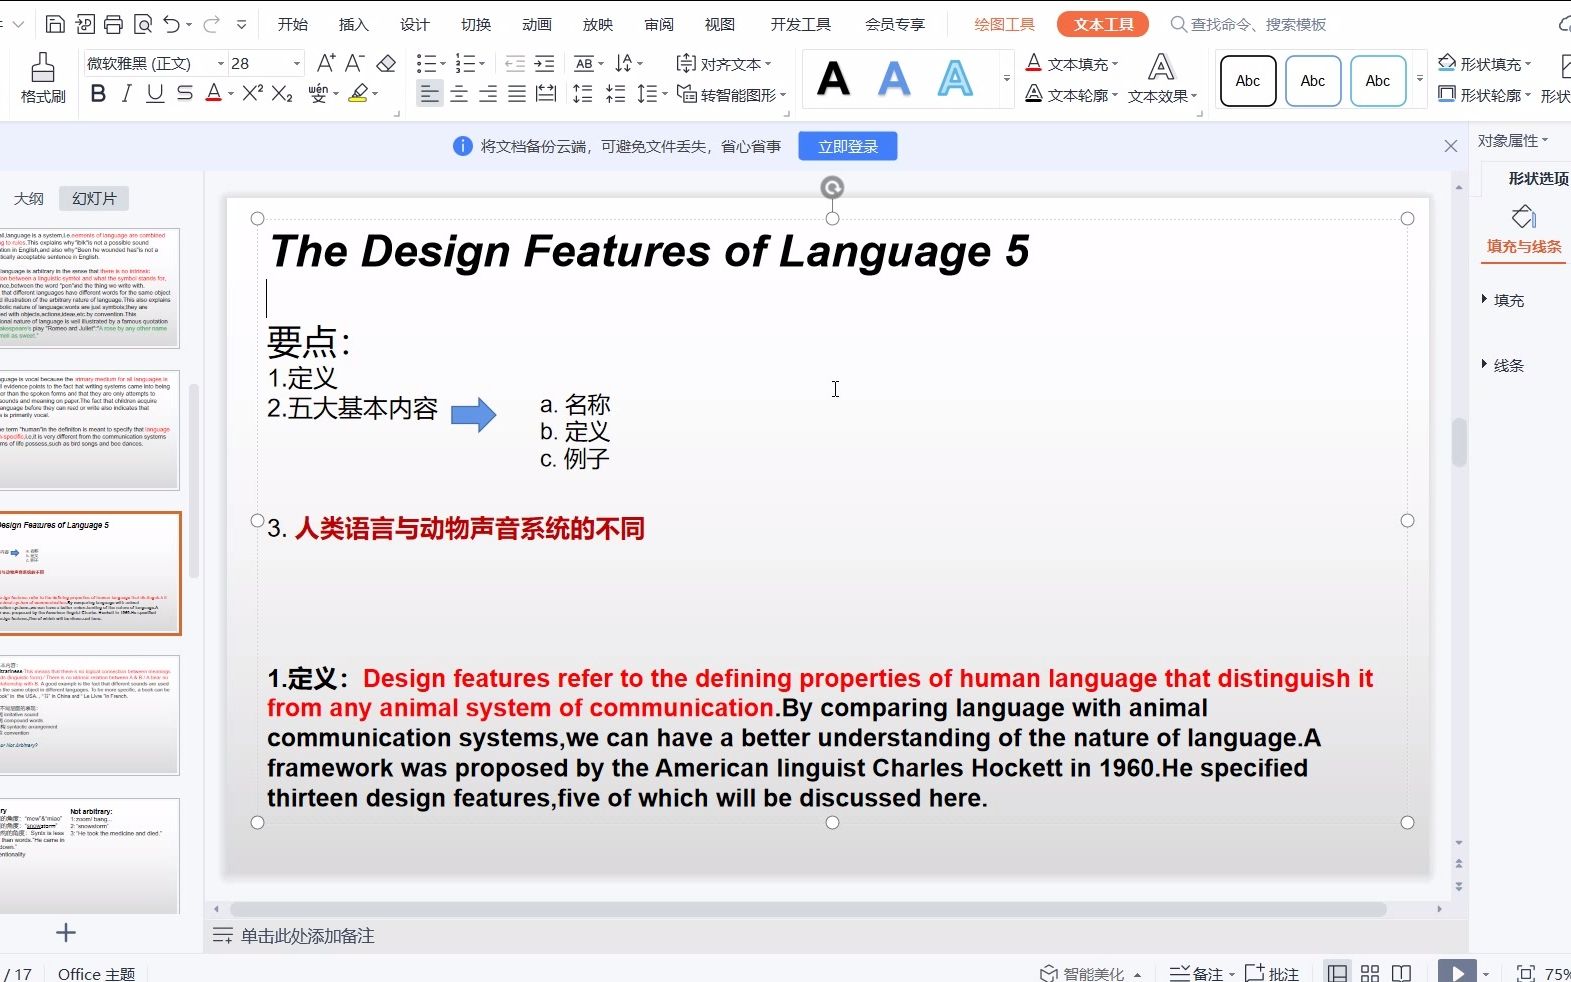Select justify text alignment

(x=517, y=94)
